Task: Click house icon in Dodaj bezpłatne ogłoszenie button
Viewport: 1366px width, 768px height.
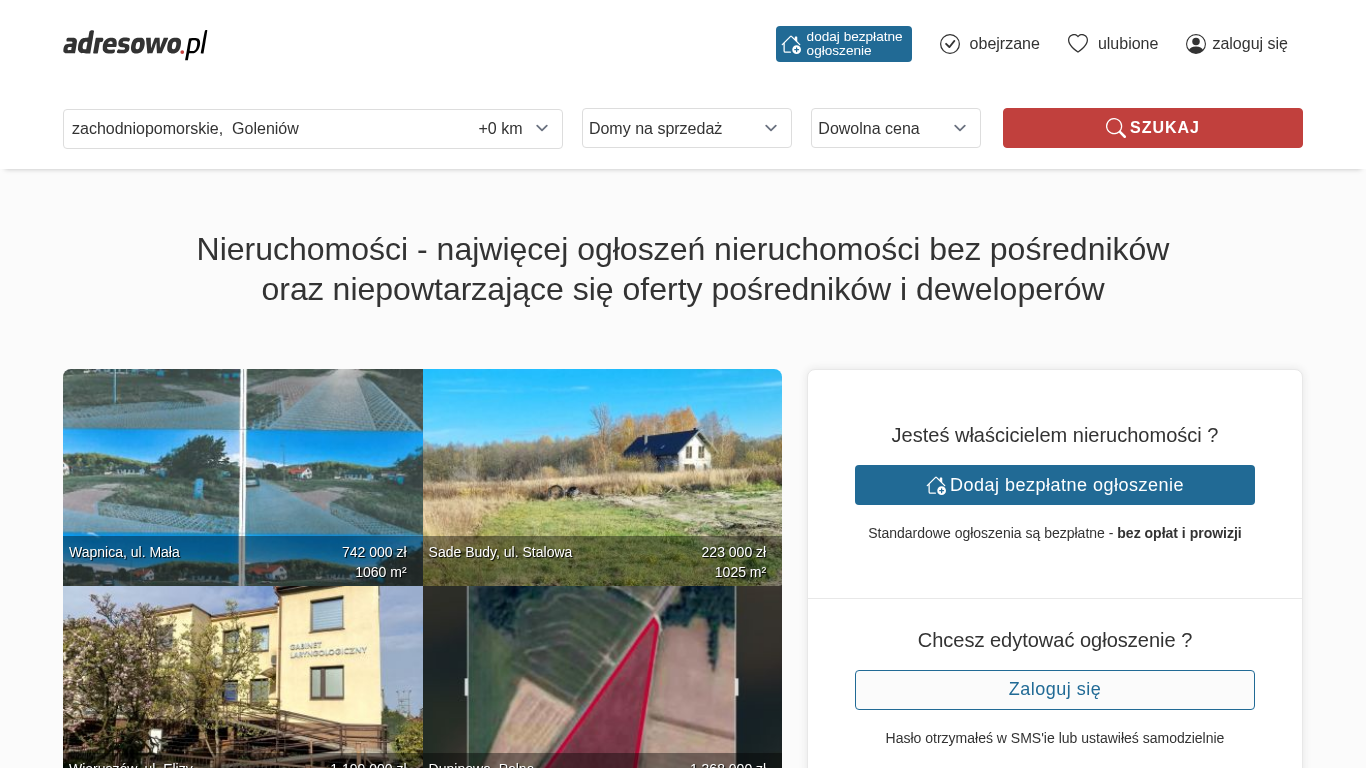Action: pyautogui.click(x=936, y=485)
